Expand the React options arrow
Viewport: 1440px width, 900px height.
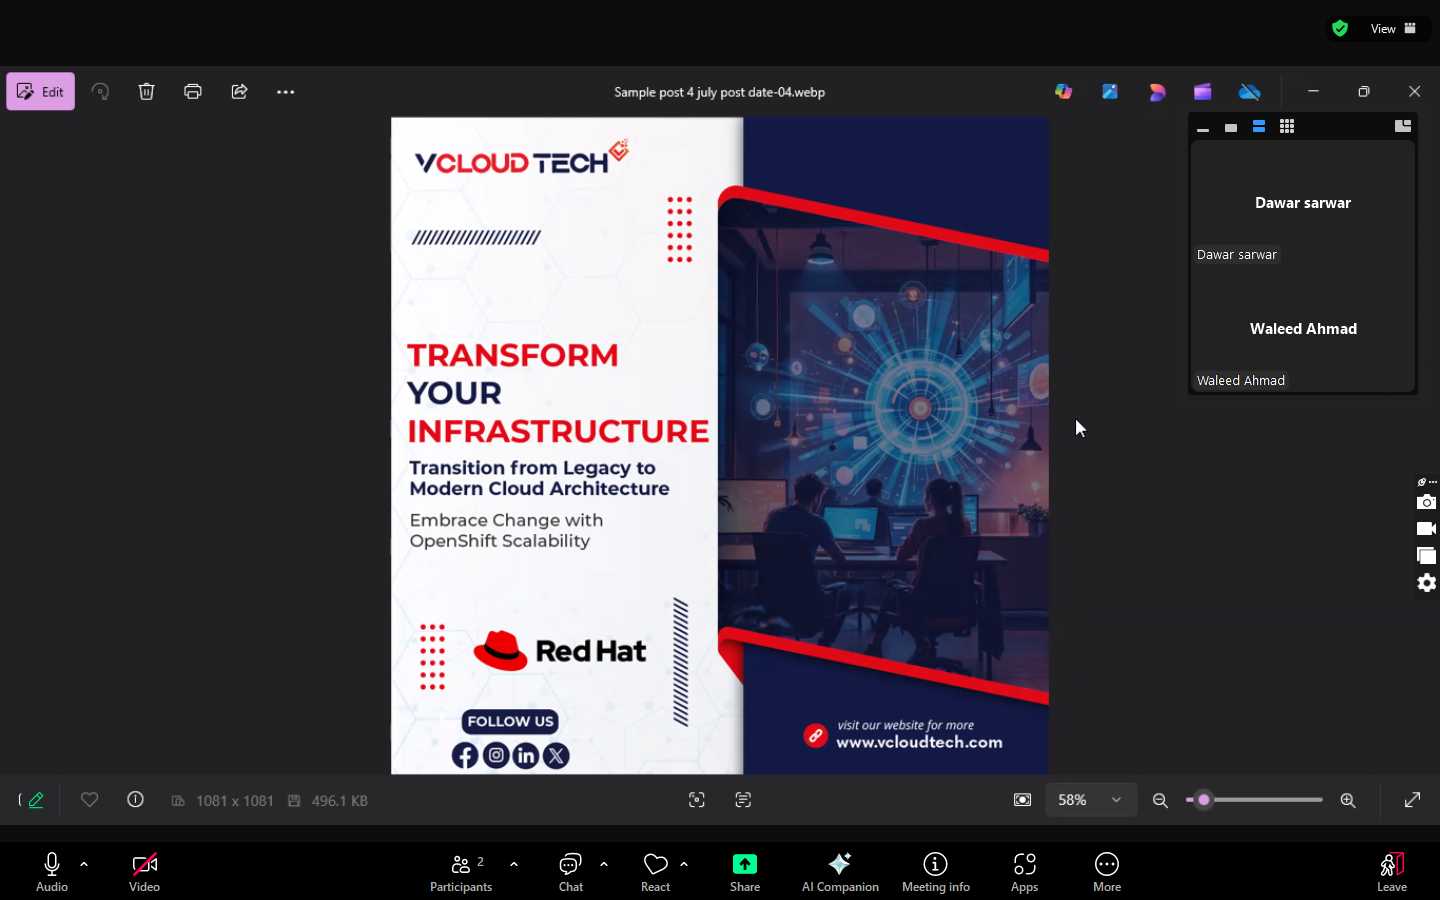684,864
